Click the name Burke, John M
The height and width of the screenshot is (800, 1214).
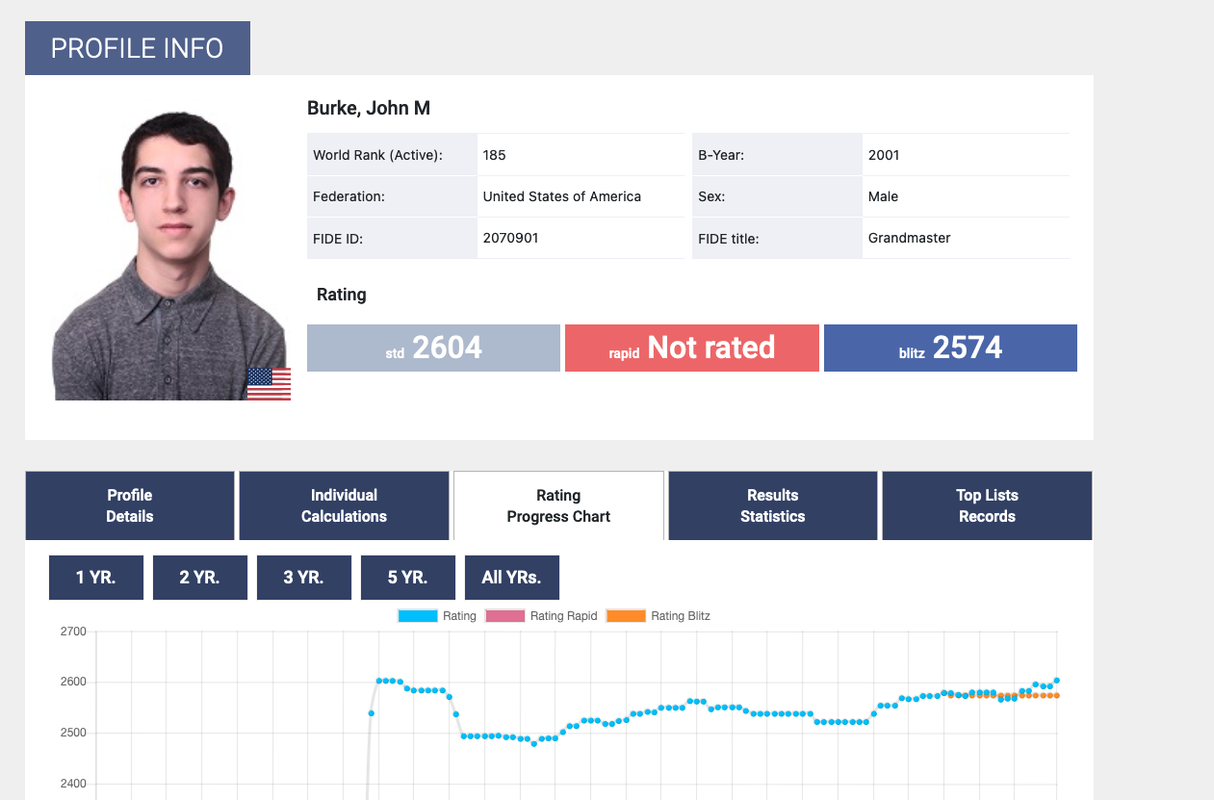click(369, 108)
